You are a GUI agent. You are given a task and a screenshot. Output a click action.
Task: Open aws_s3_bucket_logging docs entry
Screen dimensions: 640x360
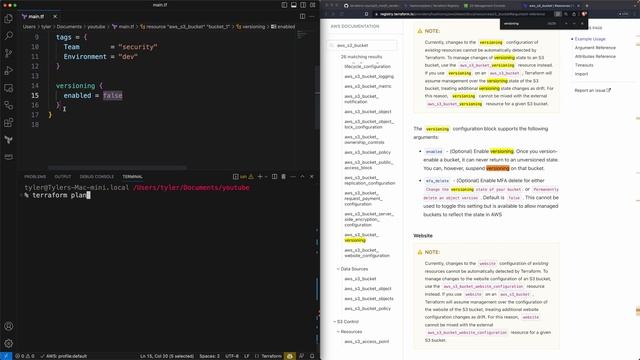pyautogui.click(x=369, y=76)
